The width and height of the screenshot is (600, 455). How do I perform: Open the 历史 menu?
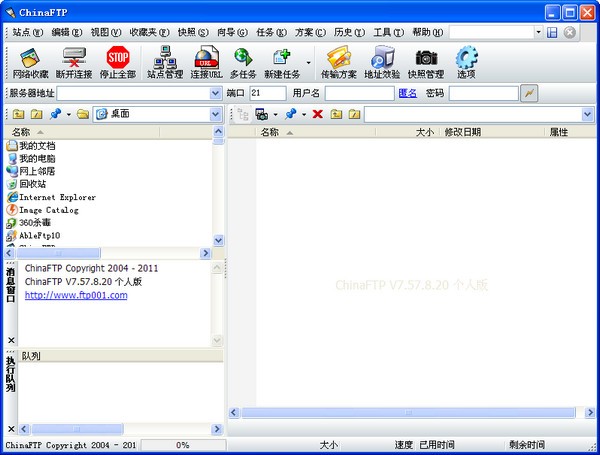[x=349, y=33]
